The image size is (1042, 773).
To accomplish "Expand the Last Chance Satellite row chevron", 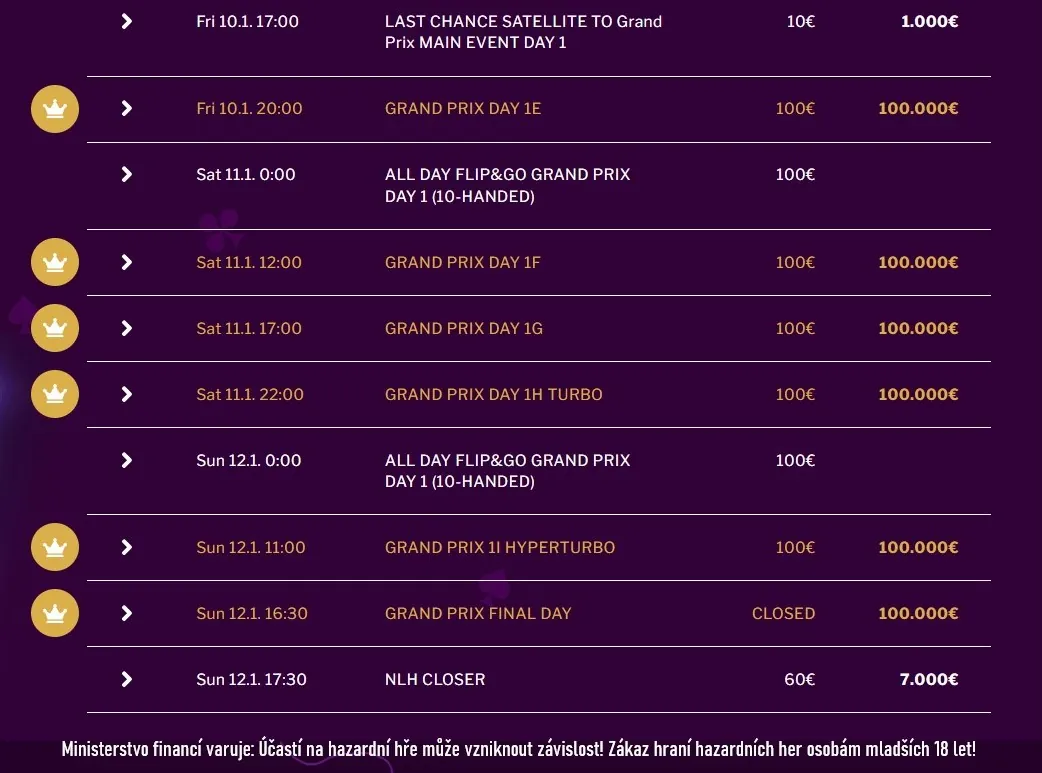I will pos(127,21).
